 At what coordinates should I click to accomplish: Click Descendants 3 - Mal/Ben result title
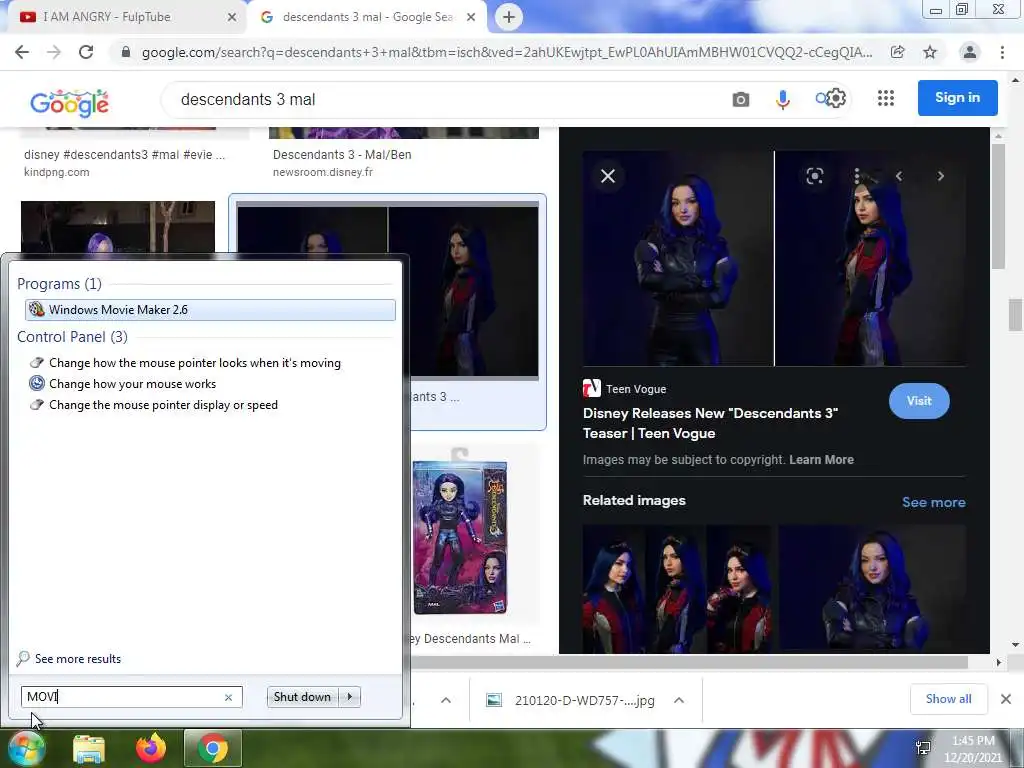[342, 155]
